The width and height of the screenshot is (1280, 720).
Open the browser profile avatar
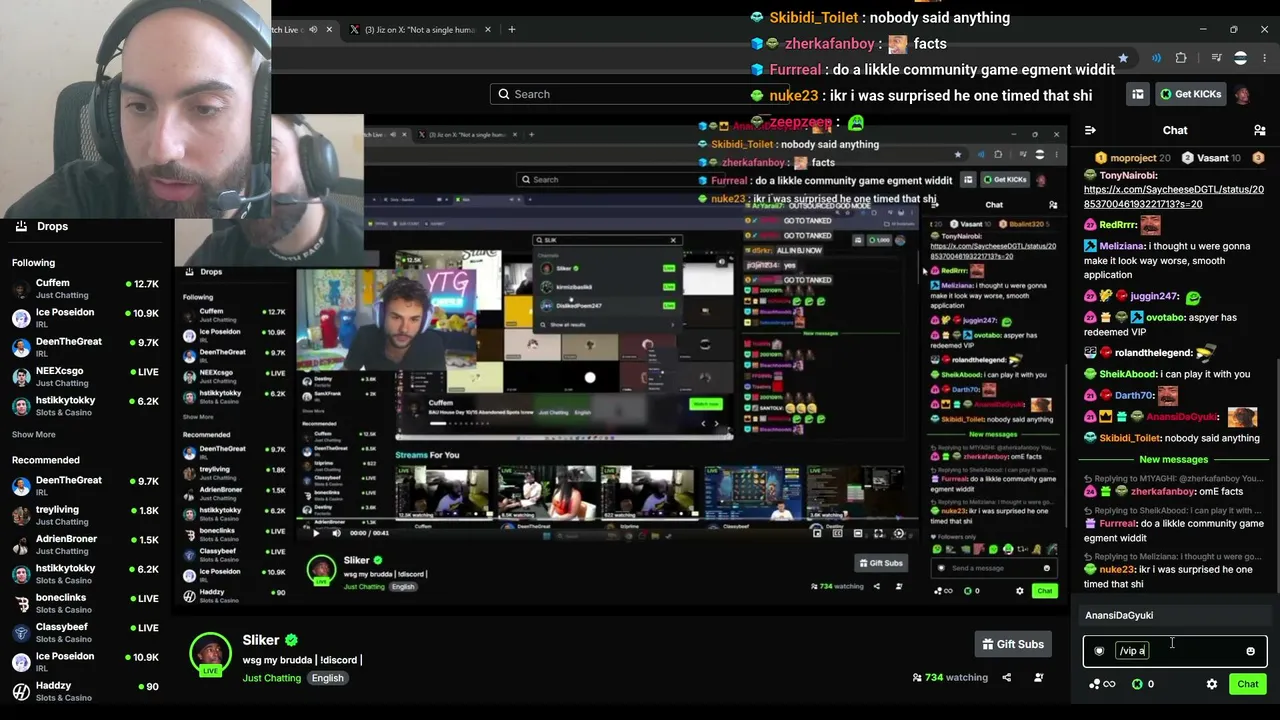(x=1240, y=58)
